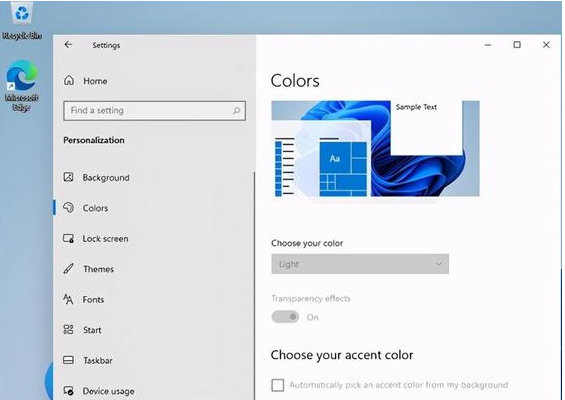Screen dimensions: 565x400
Task: Open the Home icon in sidebar
Action: 69,80
